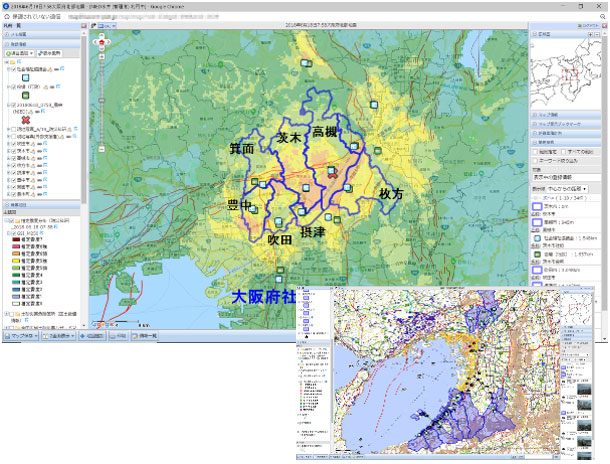Toggle checkbox of layer with blue square symbol
This screenshot has width=610, height=464.
point(14,69)
